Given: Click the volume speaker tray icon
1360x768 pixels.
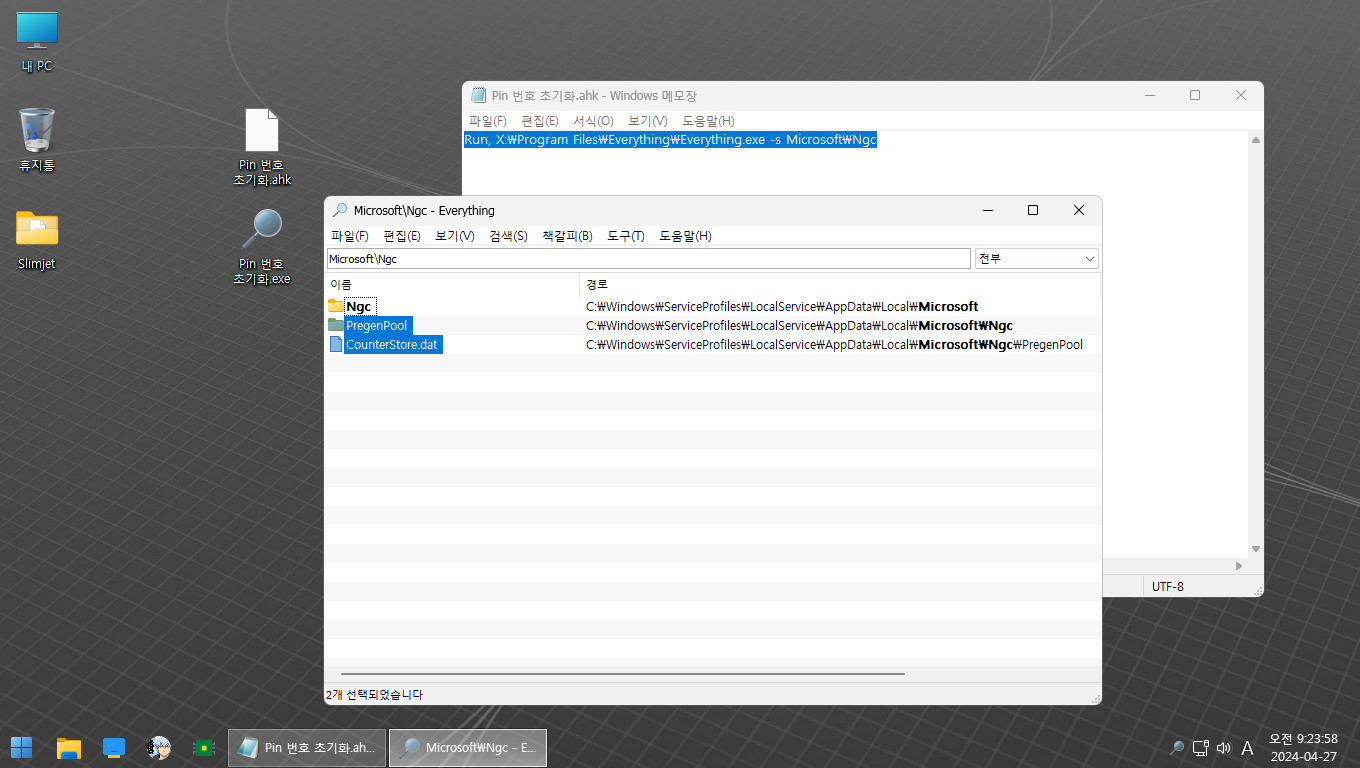Looking at the screenshot, I should [1223, 747].
